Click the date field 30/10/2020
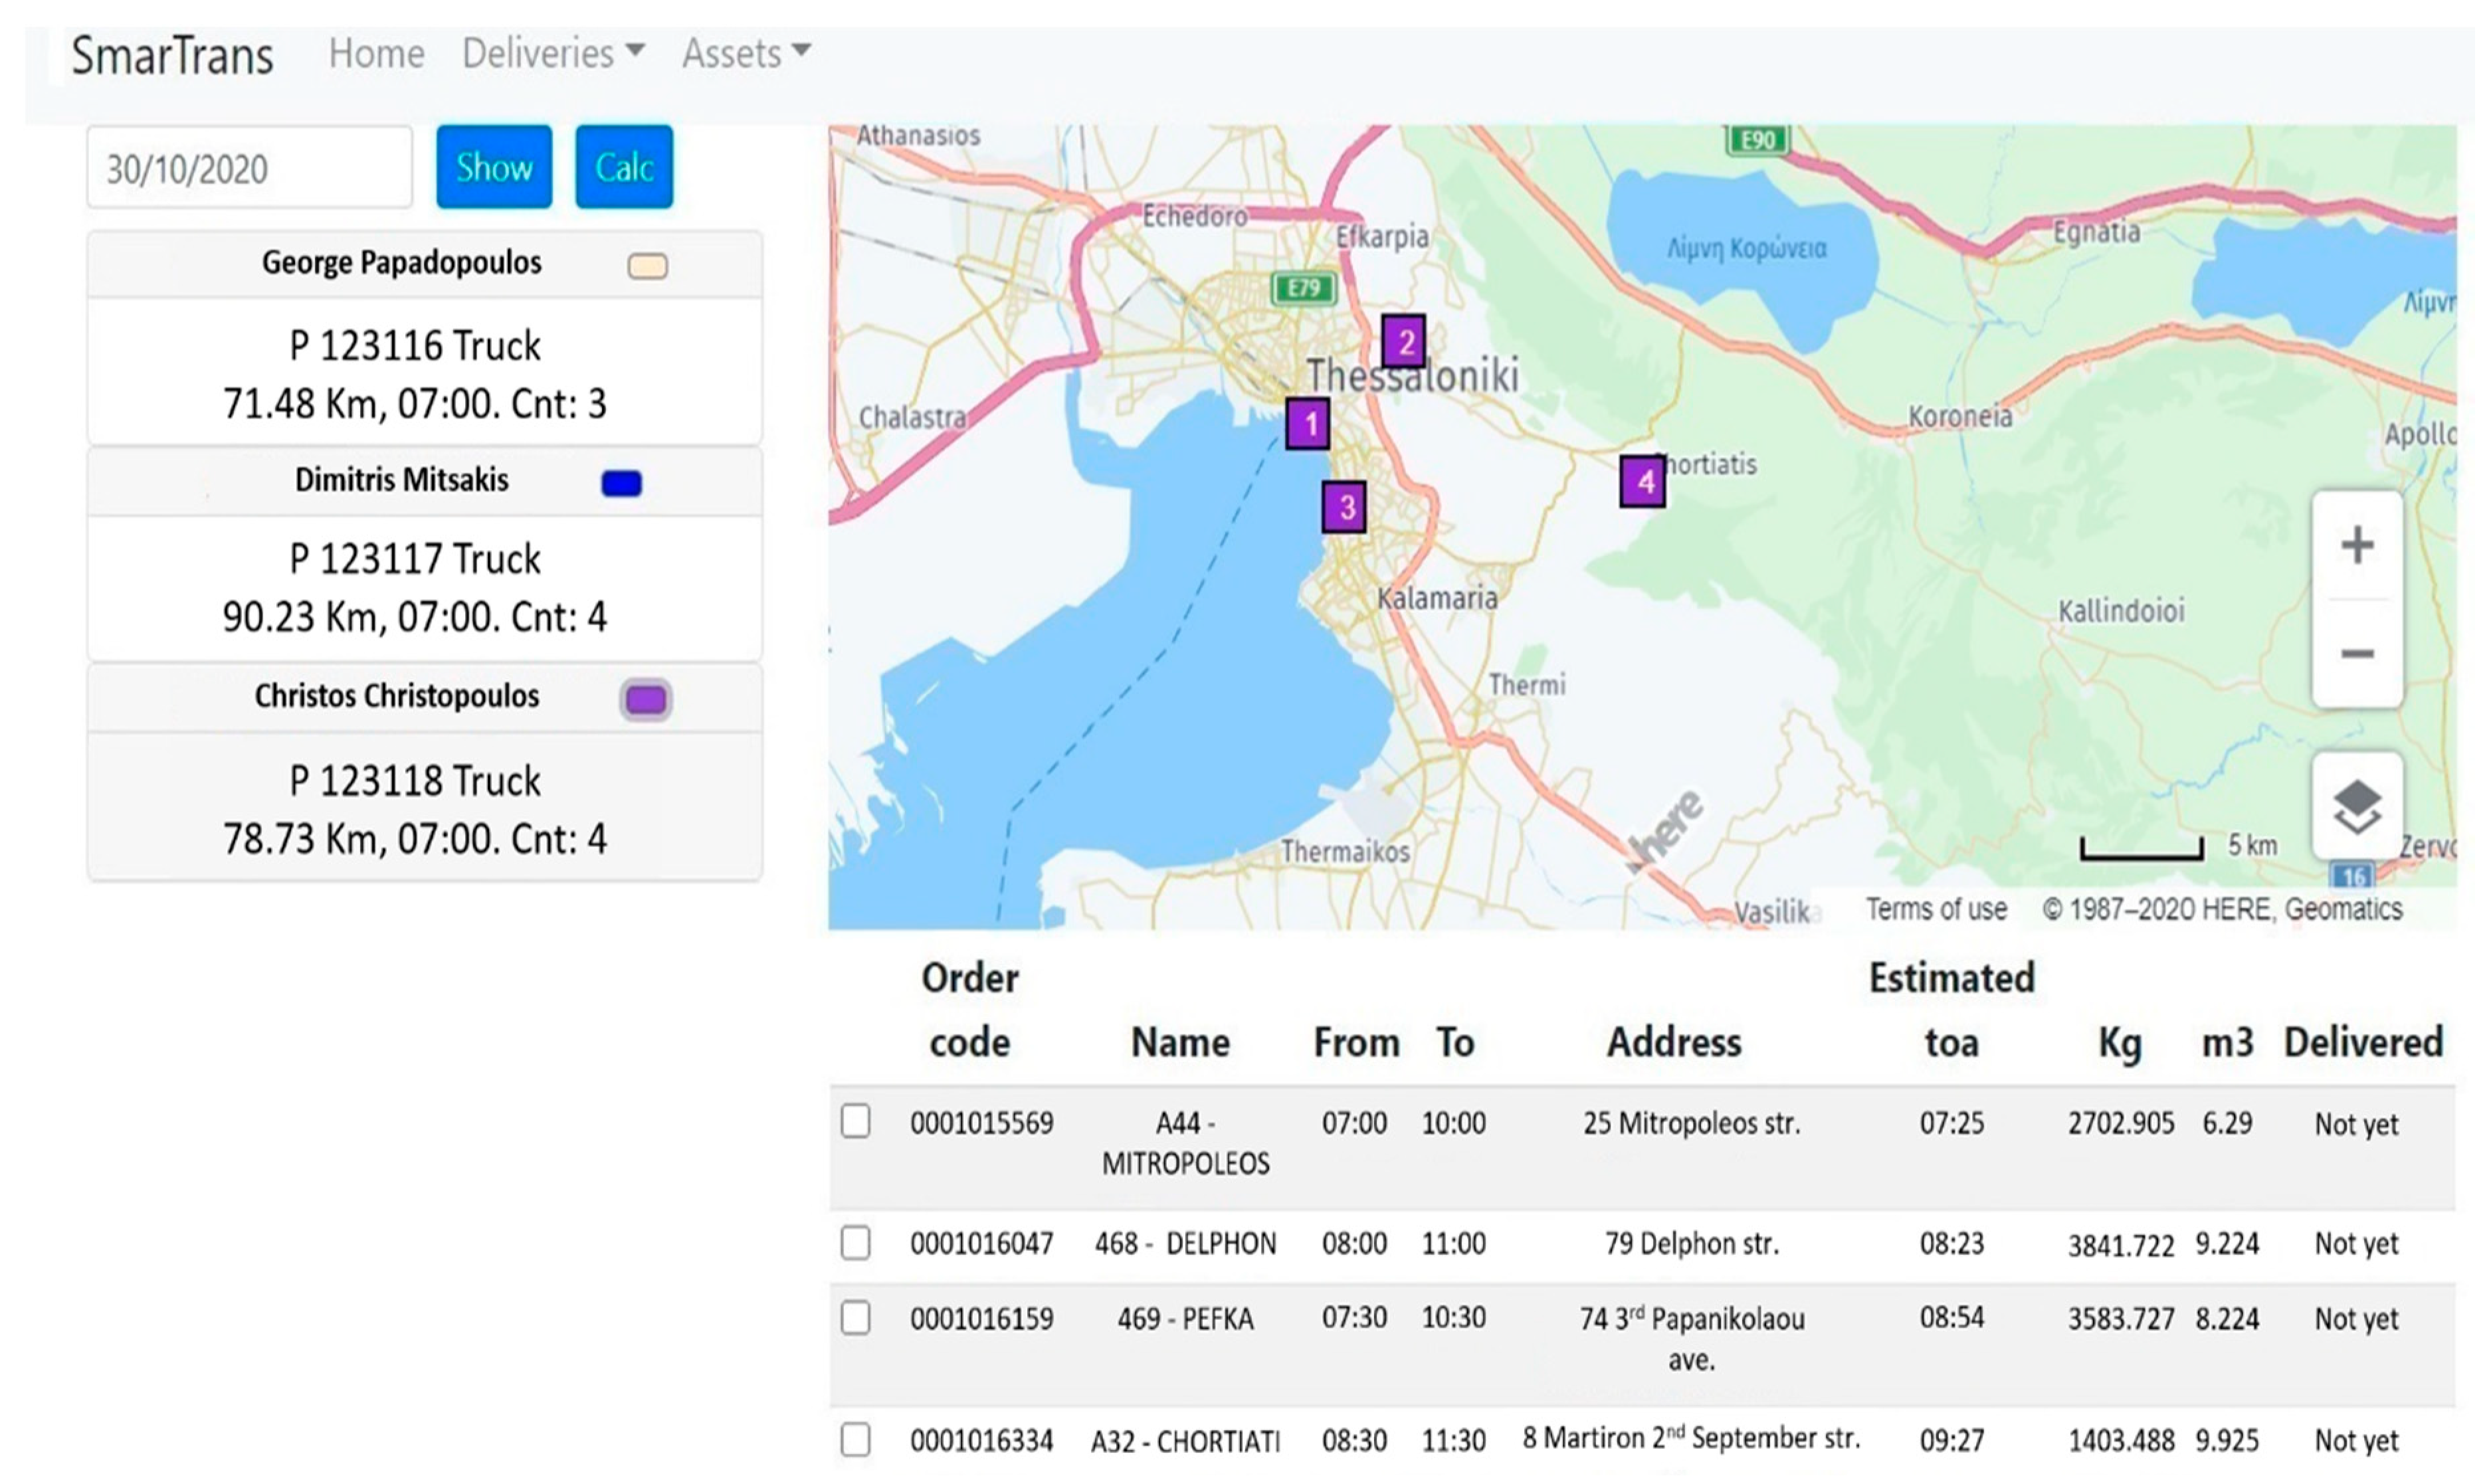 point(249,168)
